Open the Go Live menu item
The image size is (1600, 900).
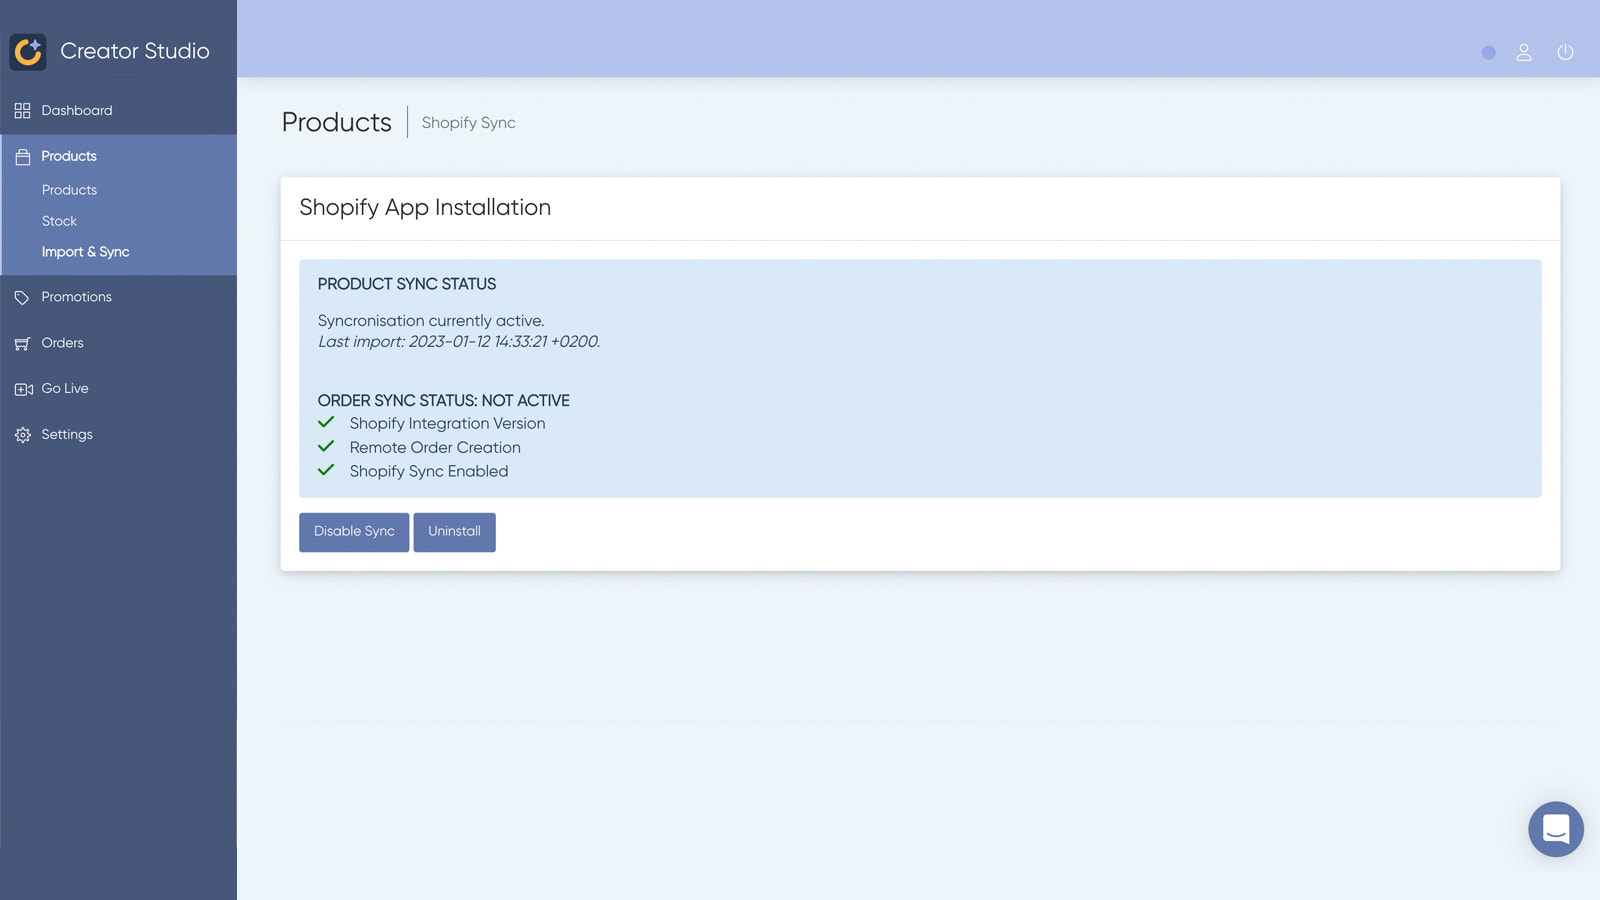118,389
